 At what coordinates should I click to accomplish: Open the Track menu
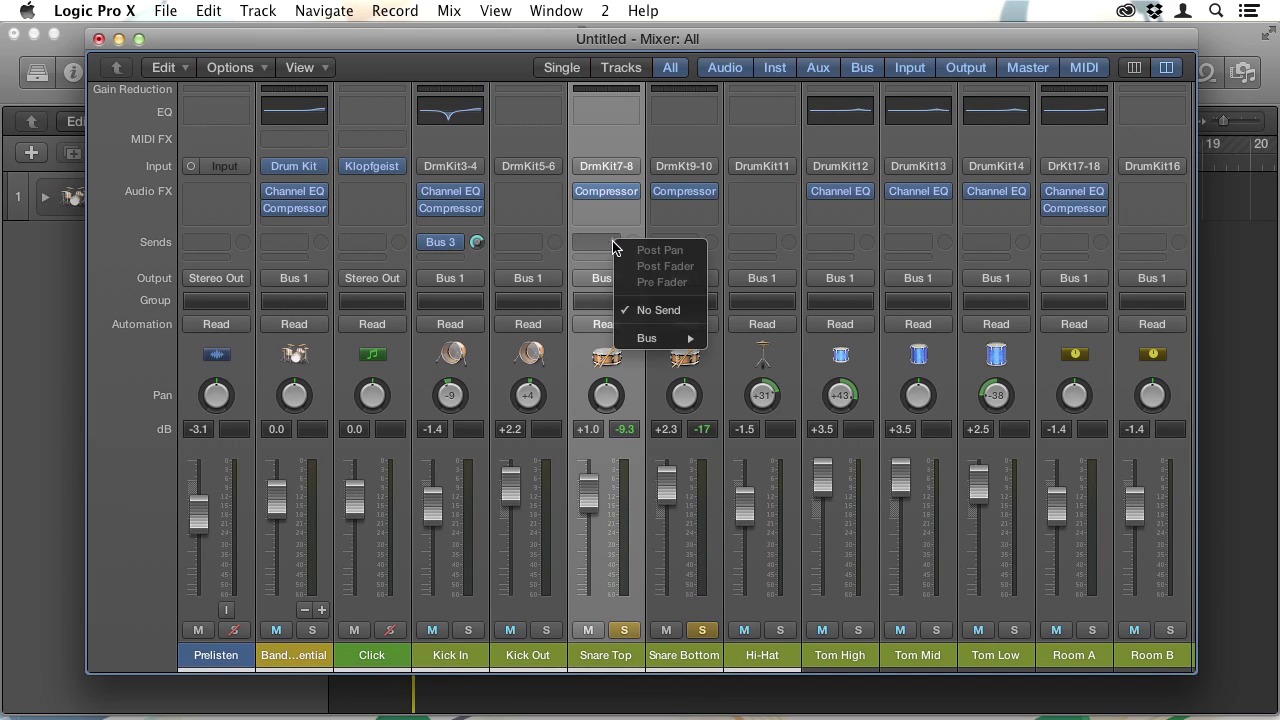click(258, 11)
